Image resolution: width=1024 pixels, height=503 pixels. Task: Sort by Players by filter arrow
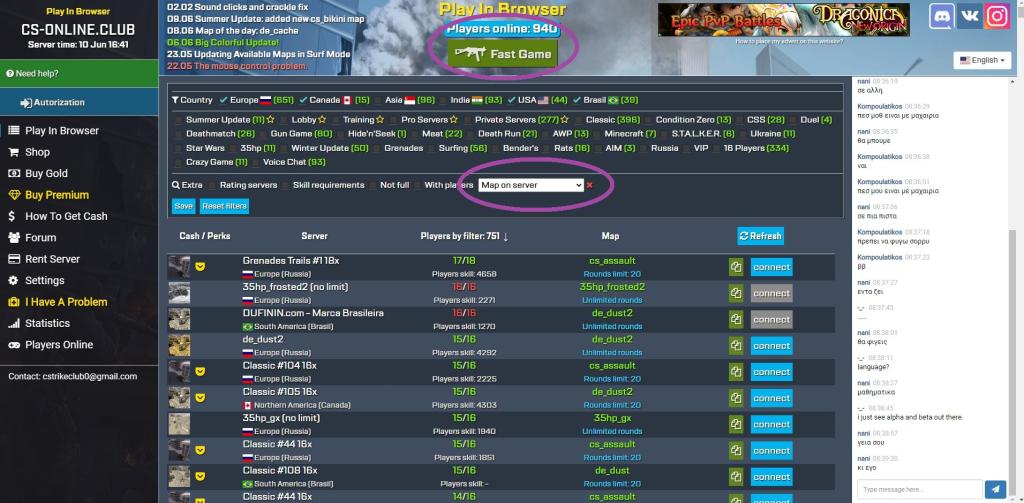click(x=505, y=236)
